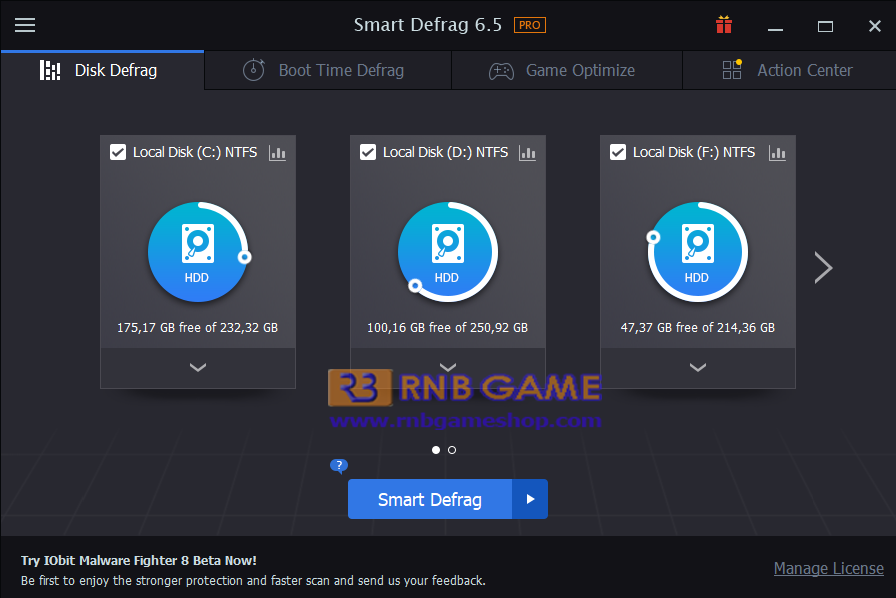This screenshot has height=598, width=896.
Task: Uncheck Local Disk (C:) NTFS checkbox
Action: coord(118,152)
